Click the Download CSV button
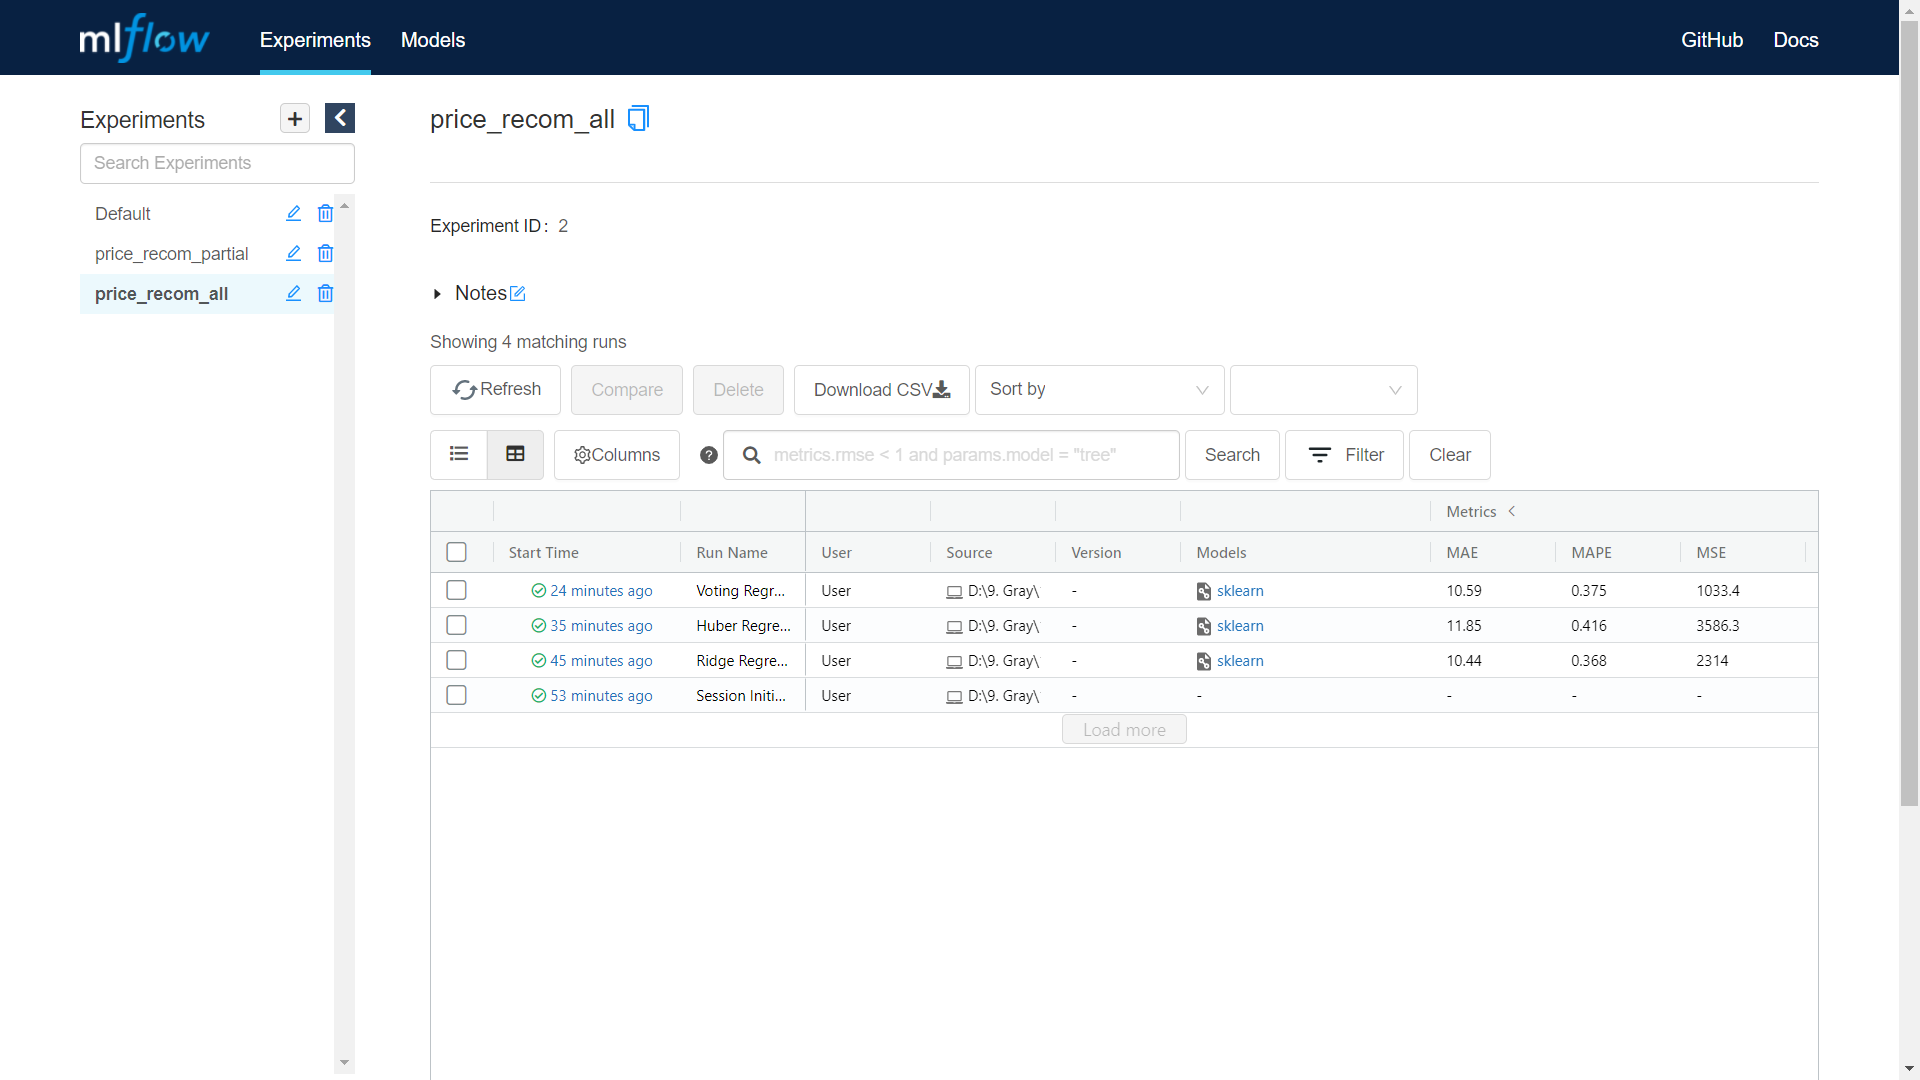This screenshot has height=1080, width=1920. pyautogui.click(x=881, y=390)
